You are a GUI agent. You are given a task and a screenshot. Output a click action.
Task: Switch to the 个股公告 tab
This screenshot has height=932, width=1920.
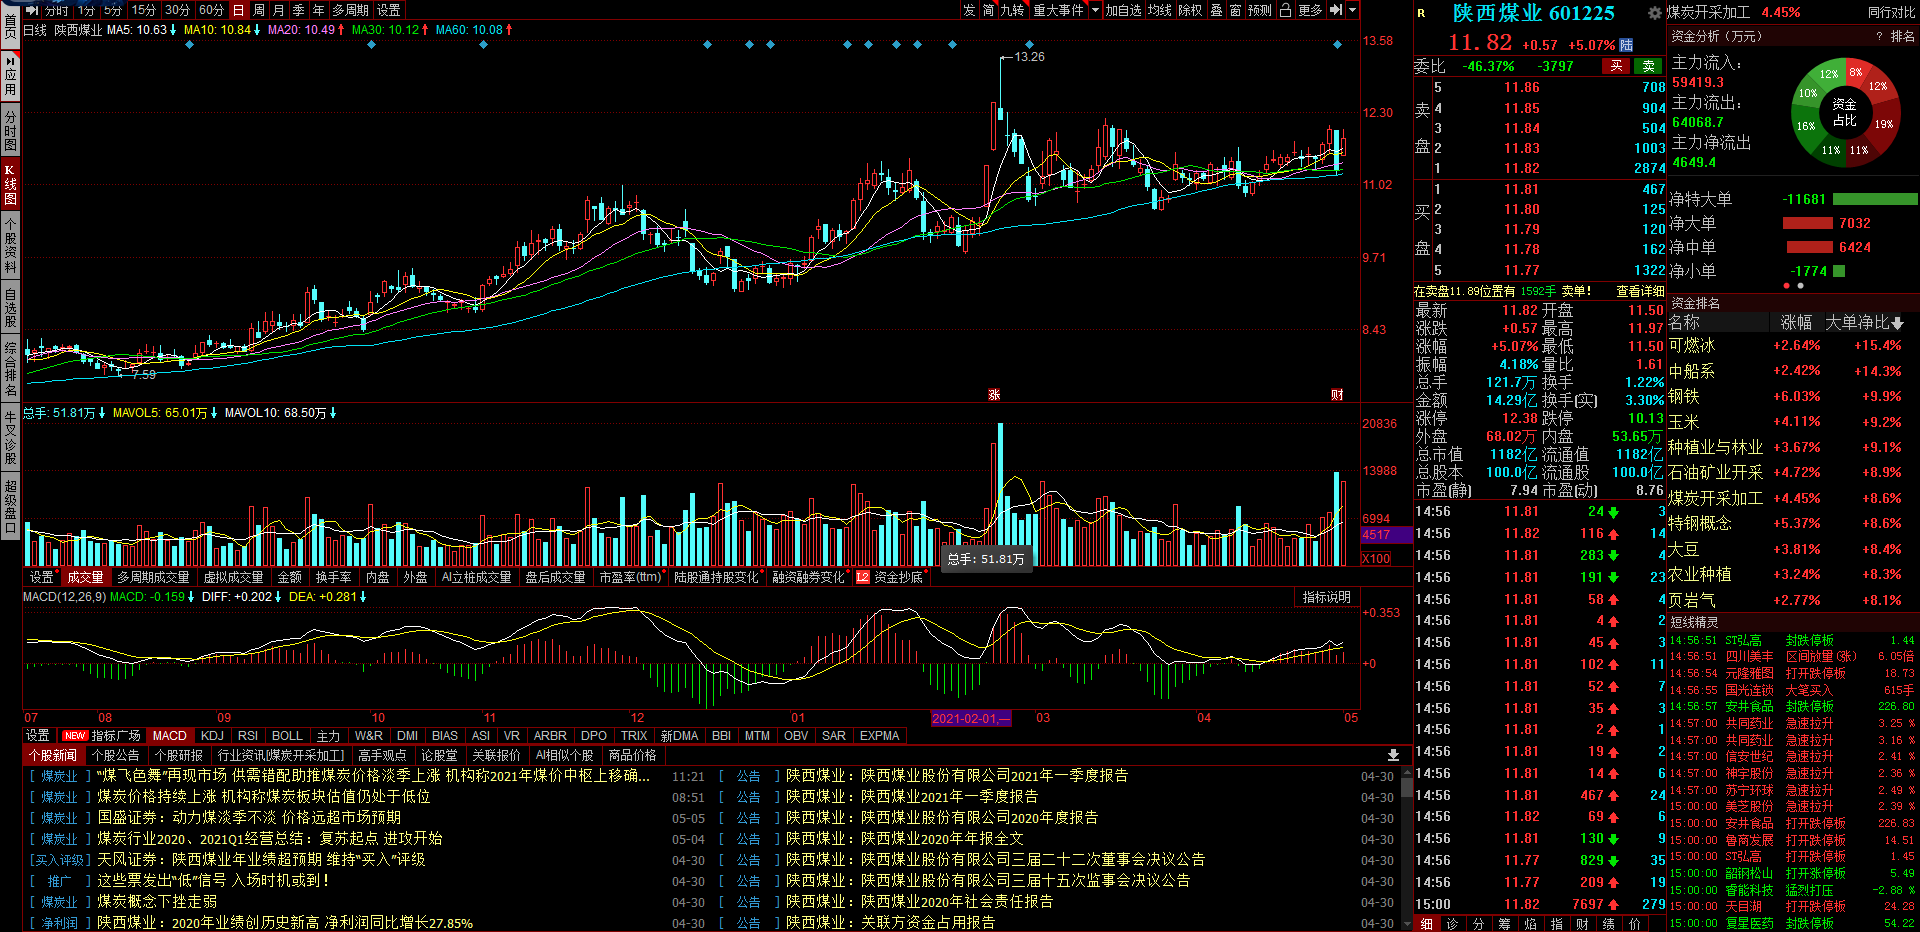116,755
